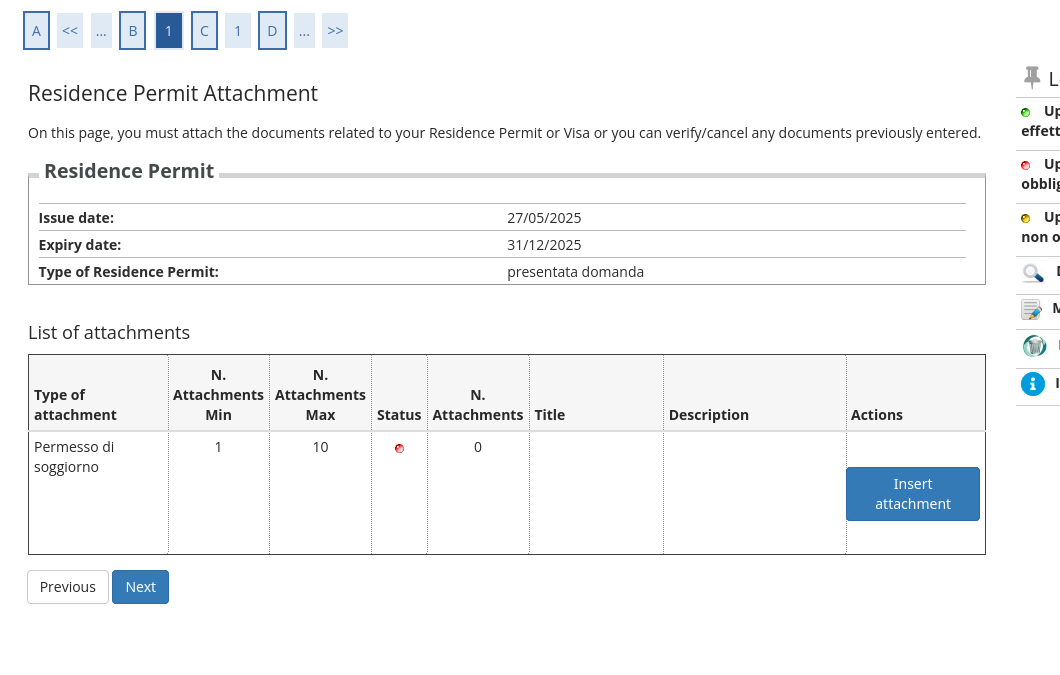Click the magnifying glass icon in the legend
The height and width of the screenshot is (675, 1060).
pyautogui.click(x=1032, y=273)
